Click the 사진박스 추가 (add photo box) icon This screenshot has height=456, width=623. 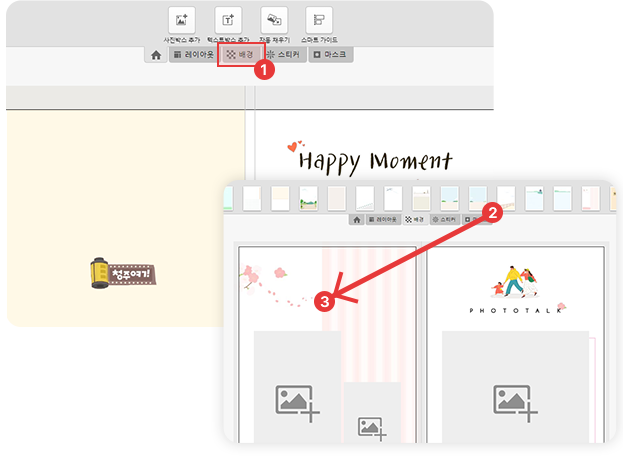pyautogui.click(x=181, y=20)
